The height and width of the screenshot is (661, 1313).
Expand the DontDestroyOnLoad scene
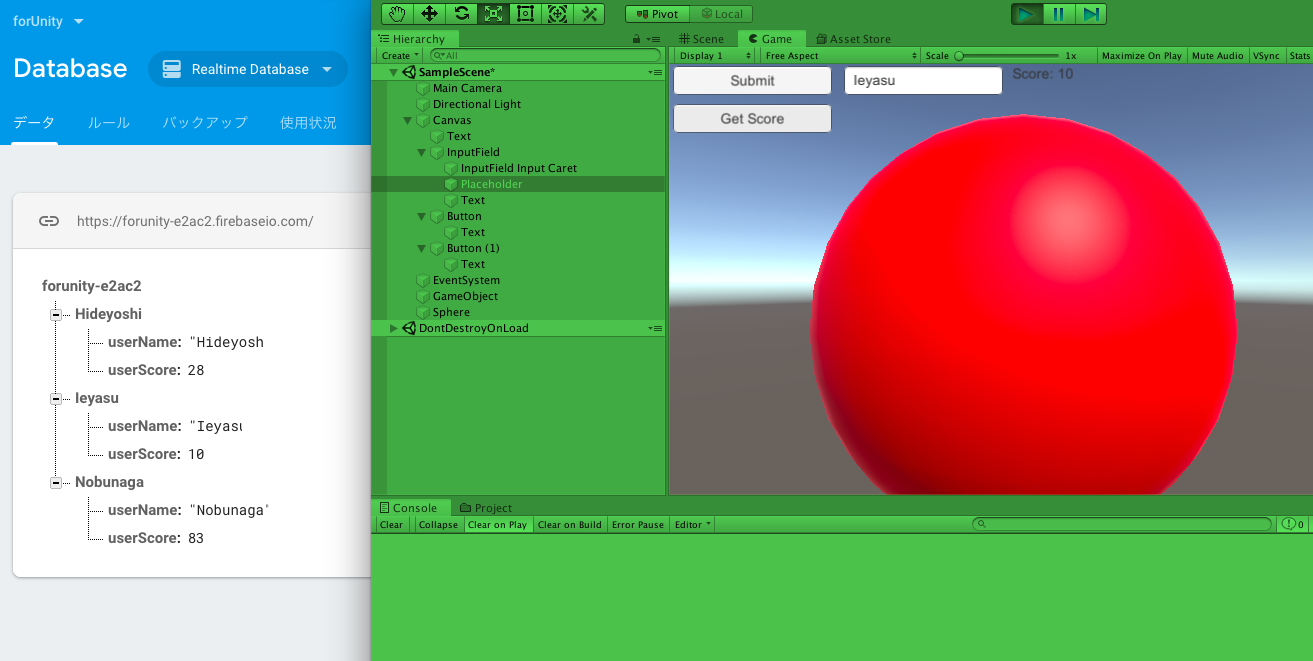(393, 328)
